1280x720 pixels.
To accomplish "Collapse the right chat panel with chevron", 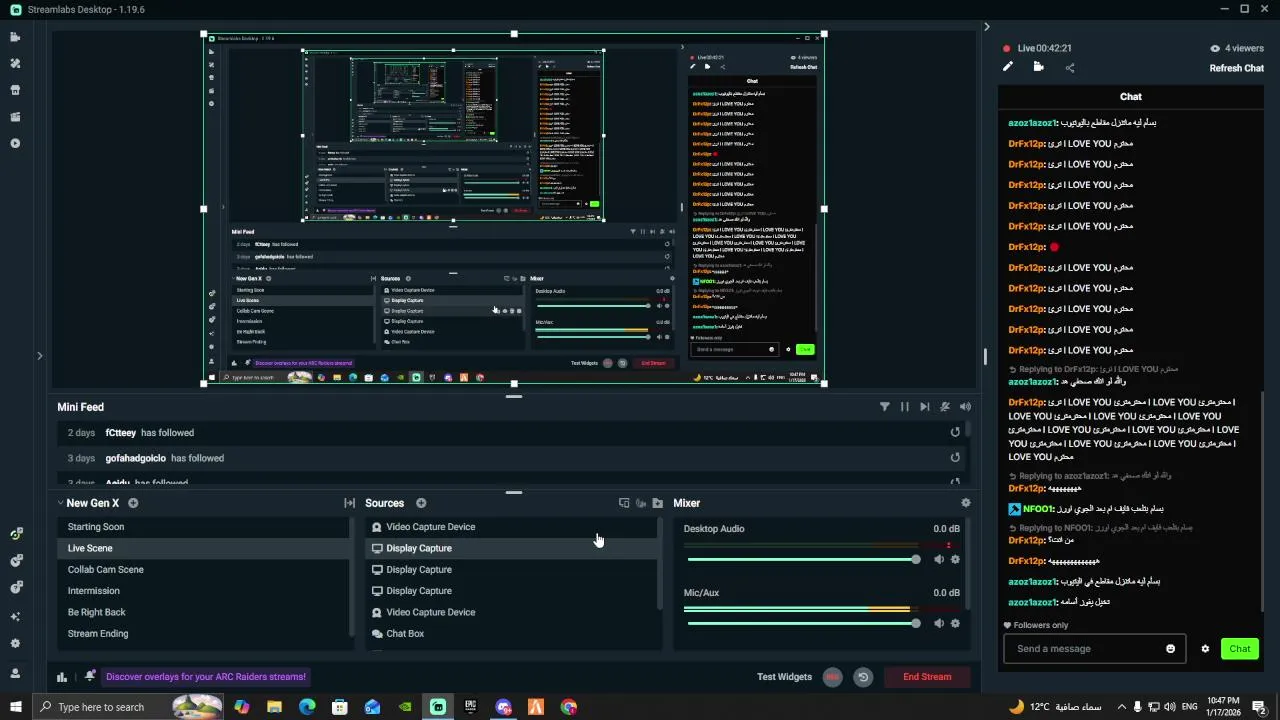I will tap(986, 27).
